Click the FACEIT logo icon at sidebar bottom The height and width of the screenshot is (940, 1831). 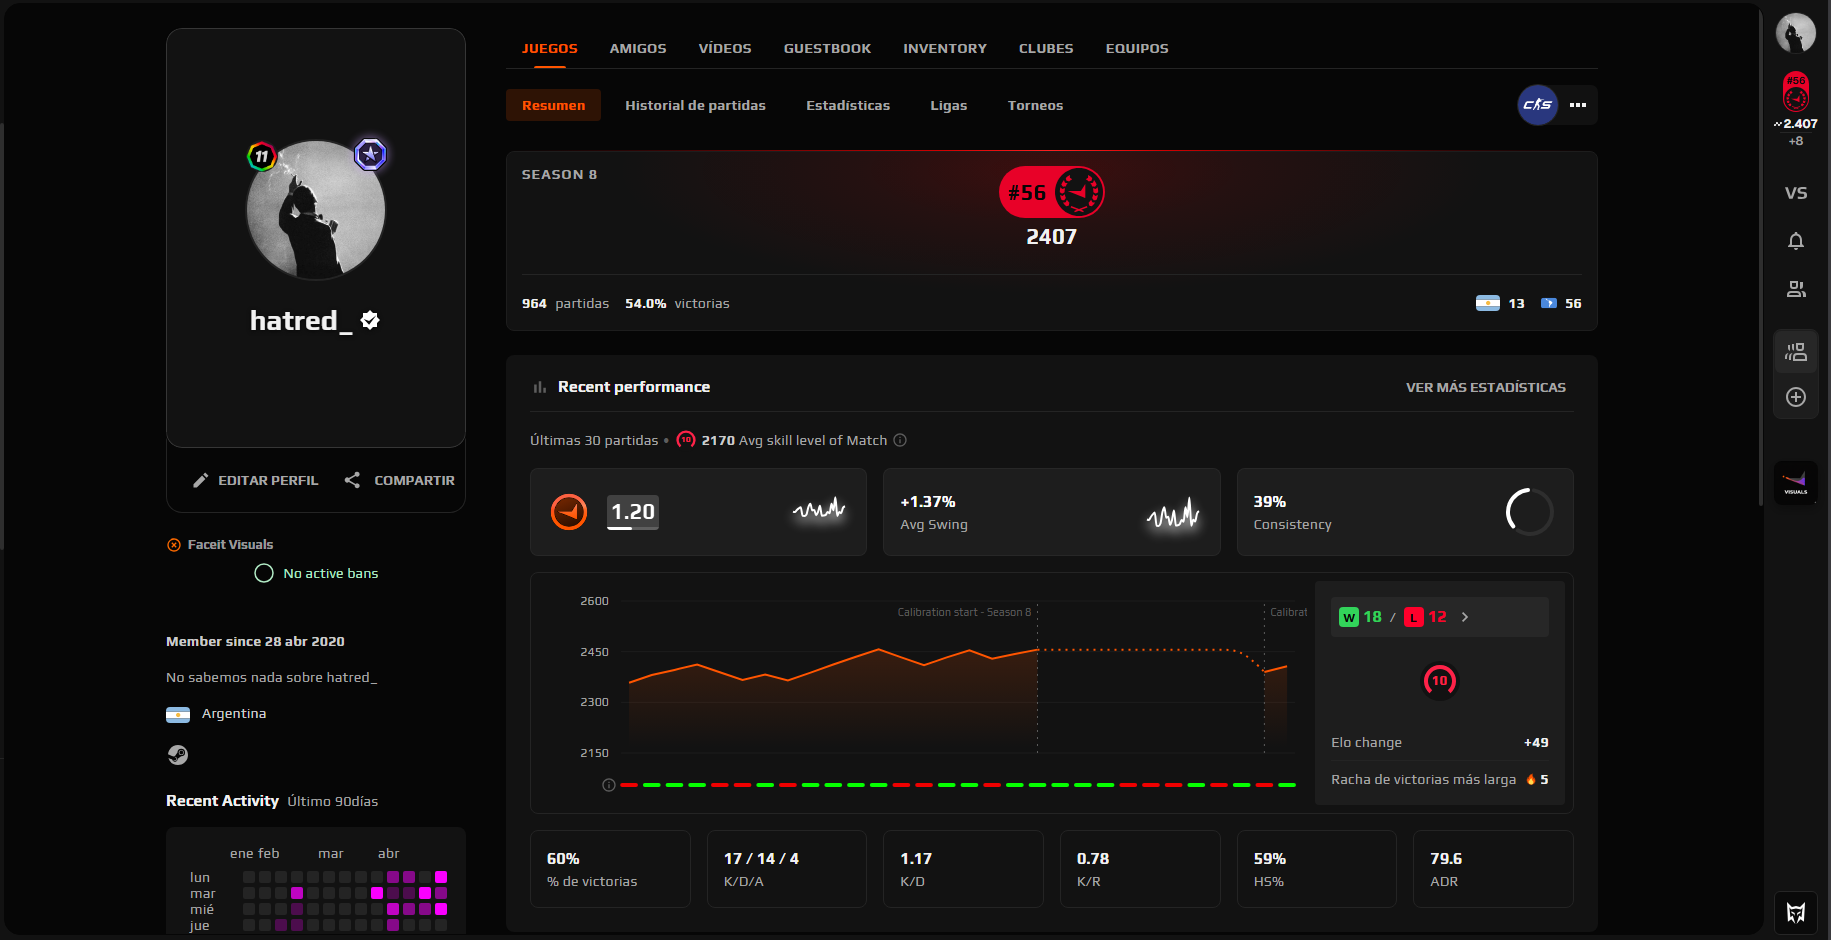1796,912
